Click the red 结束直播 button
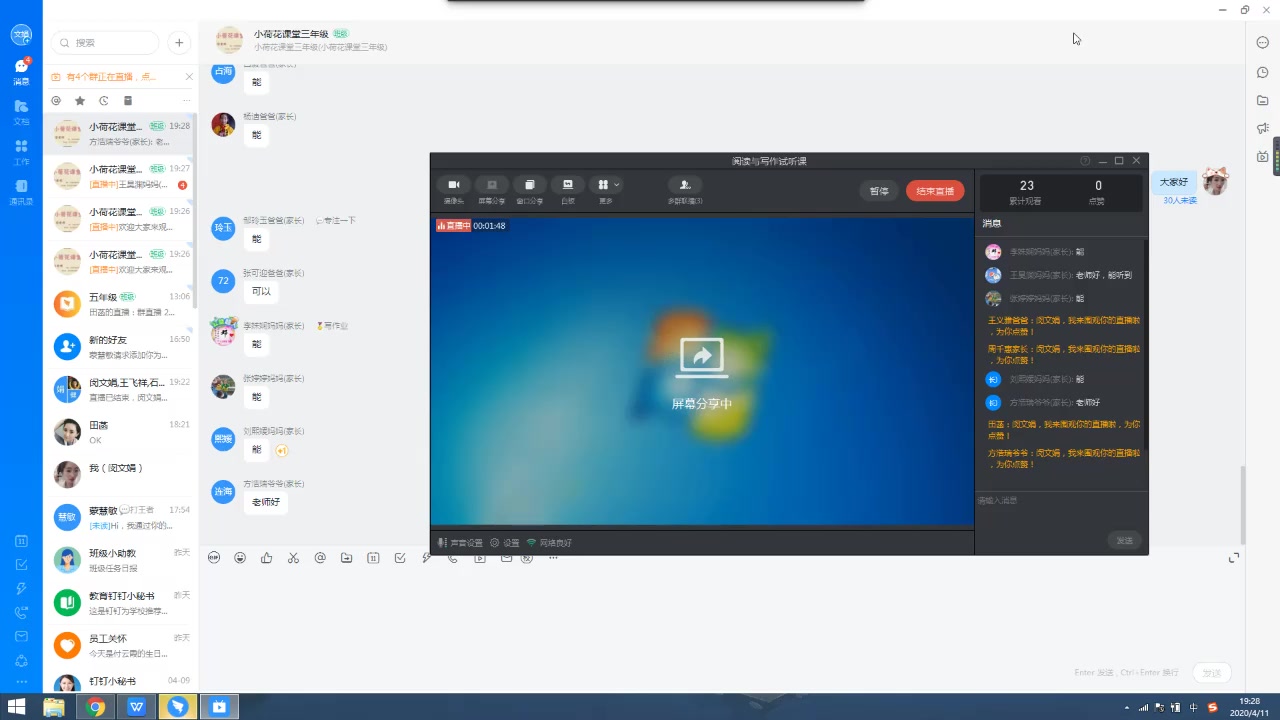1280x720 pixels. pyautogui.click(x=935, y=191)
